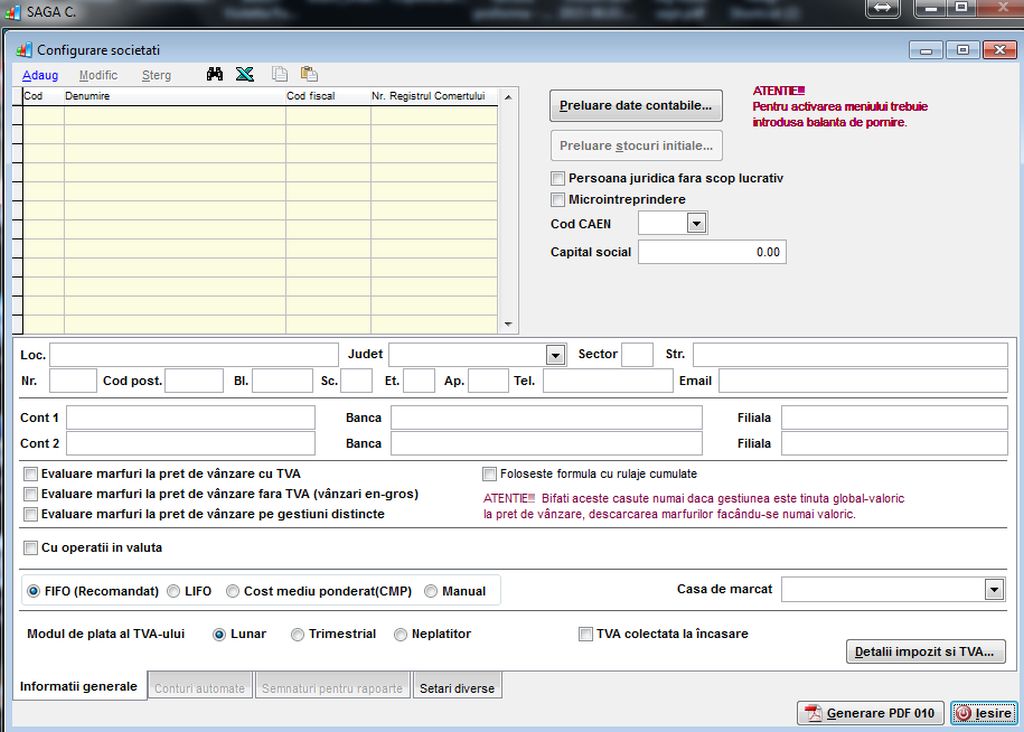Viewport: 1024px width, 732px height.
Task: Enable the Microintreprindere checkbox
Action: [x=557, y=199]
